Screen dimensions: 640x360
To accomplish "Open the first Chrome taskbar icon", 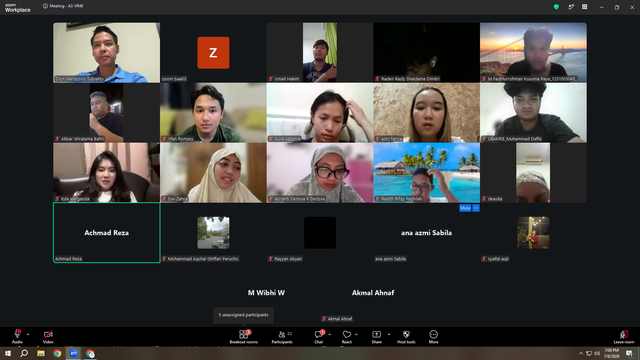I will click(x=57, y=353).
